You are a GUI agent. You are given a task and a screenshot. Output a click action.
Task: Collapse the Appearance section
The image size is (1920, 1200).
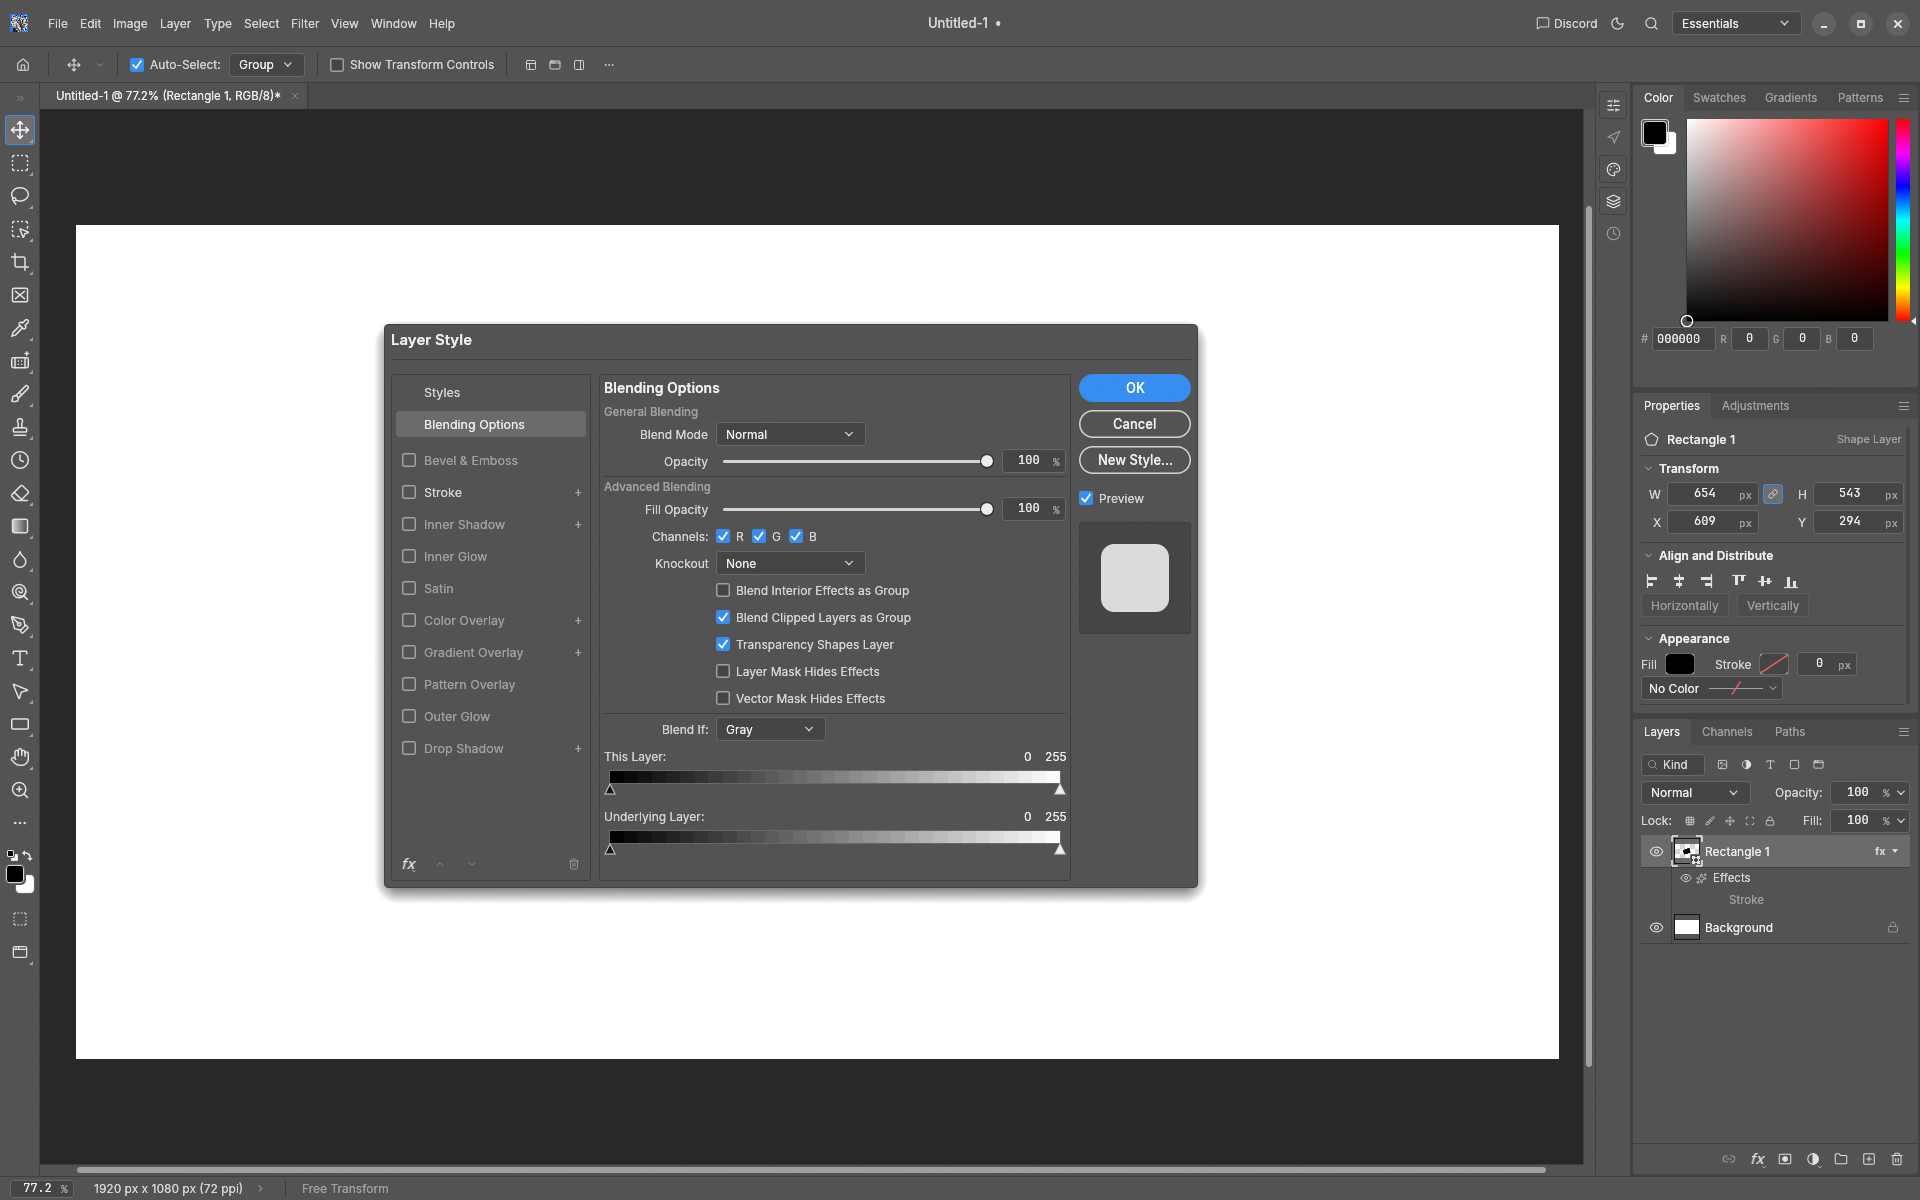[1648, 638]
